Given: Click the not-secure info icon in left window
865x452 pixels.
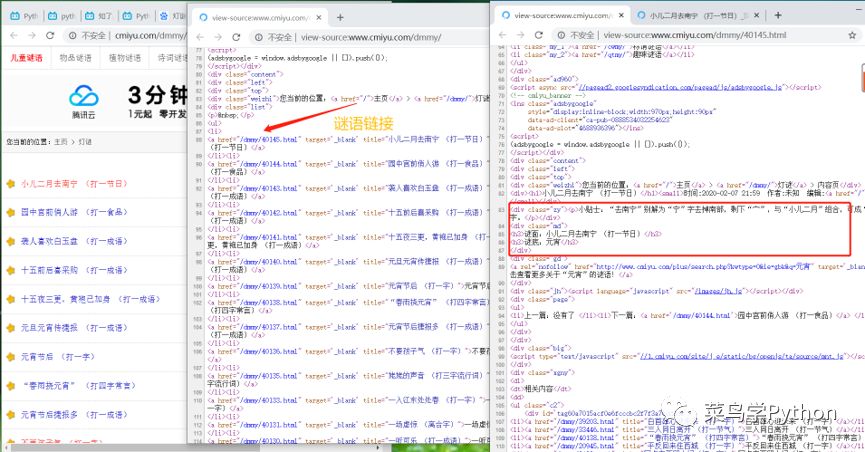Looking at the screenshot, I should pyautogui.click(x=72, y=35).
